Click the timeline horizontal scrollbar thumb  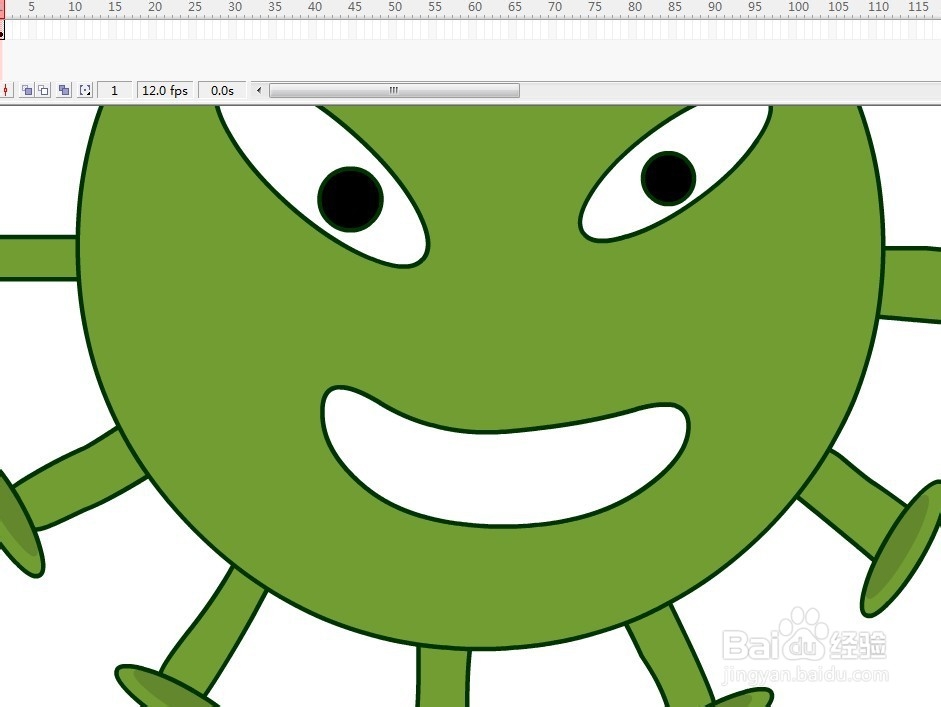click(394, 91)
